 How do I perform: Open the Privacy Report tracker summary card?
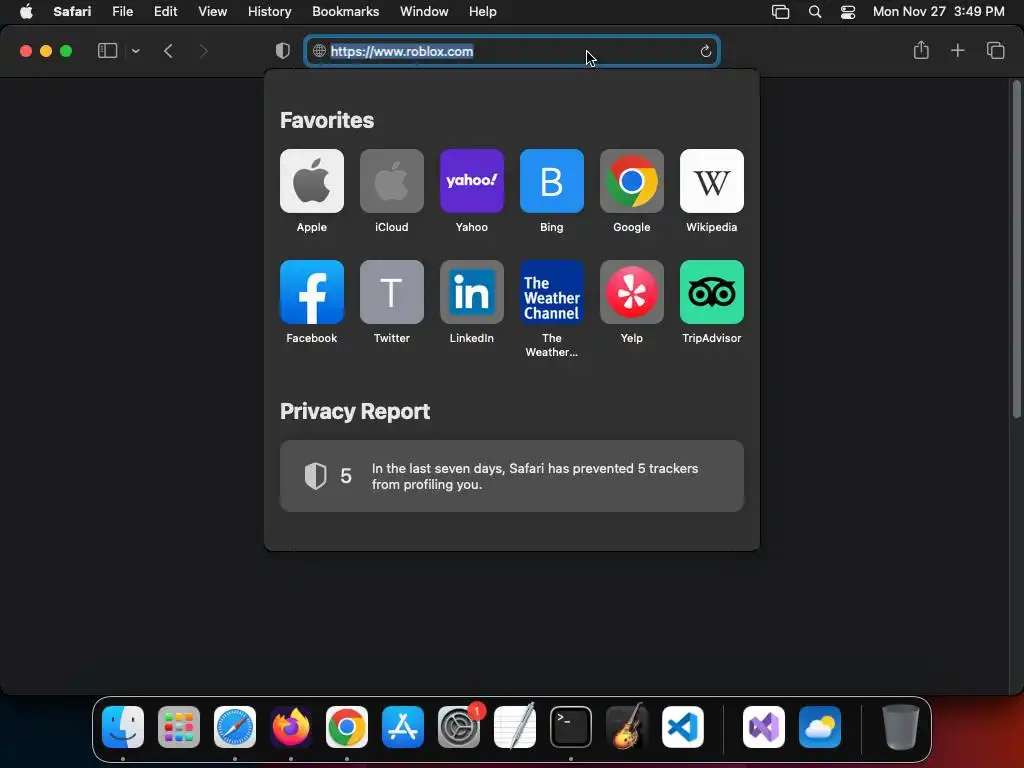pyautogui.click(x=512, y=476)
